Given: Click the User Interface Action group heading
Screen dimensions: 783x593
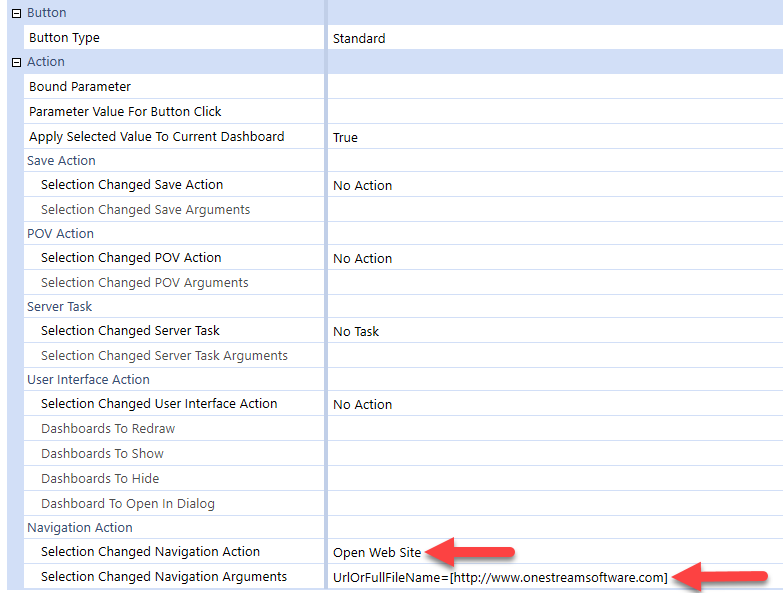Looking at the screenshot, I should [x=88, y=379].
